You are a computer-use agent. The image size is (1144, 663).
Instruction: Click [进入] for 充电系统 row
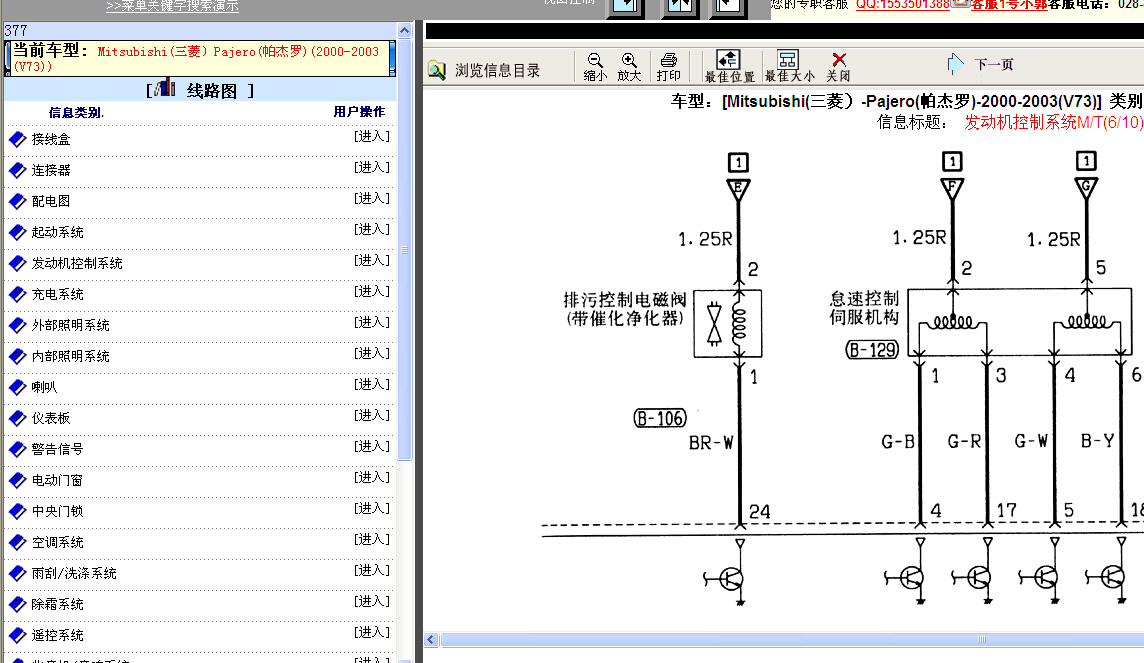(x=372, y=292)
